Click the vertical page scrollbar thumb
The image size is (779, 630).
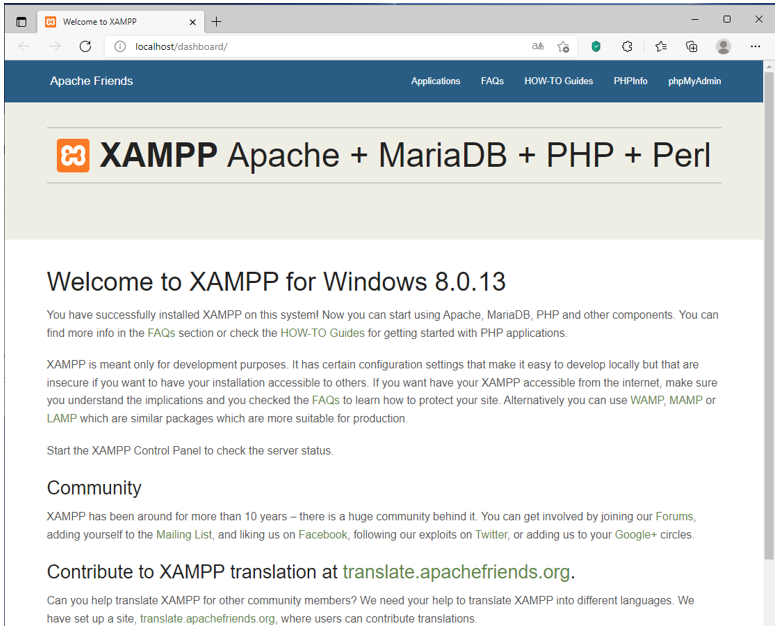click(x=769, y=315)
